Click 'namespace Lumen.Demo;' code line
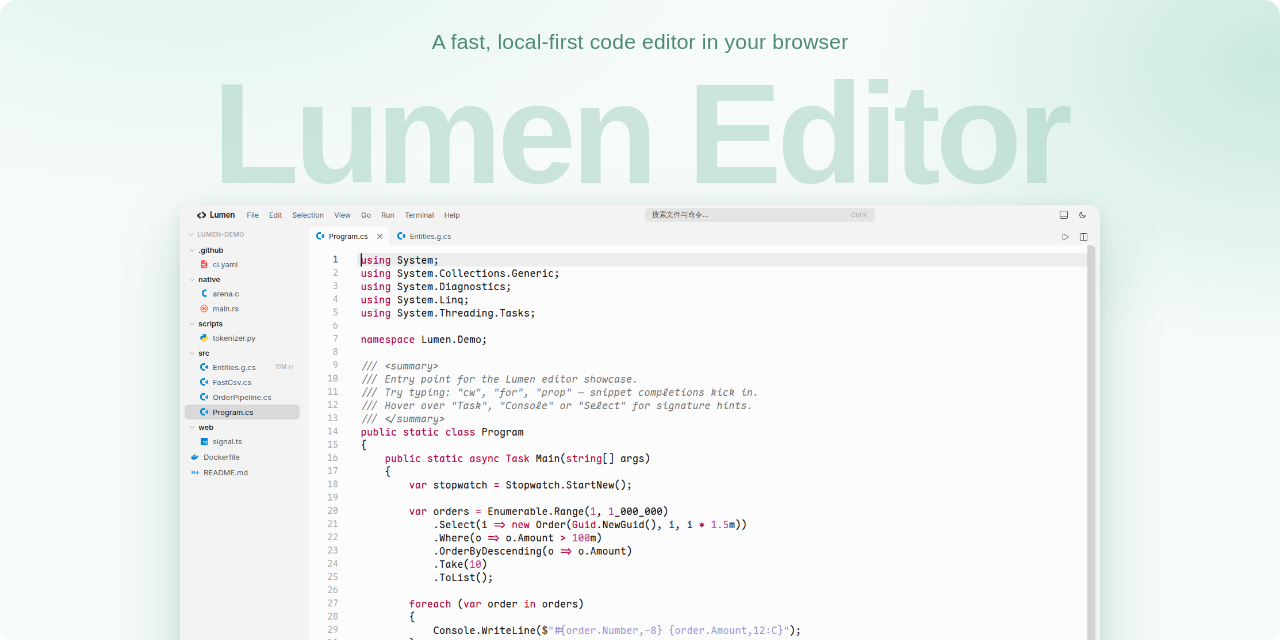 coord(424,339)
